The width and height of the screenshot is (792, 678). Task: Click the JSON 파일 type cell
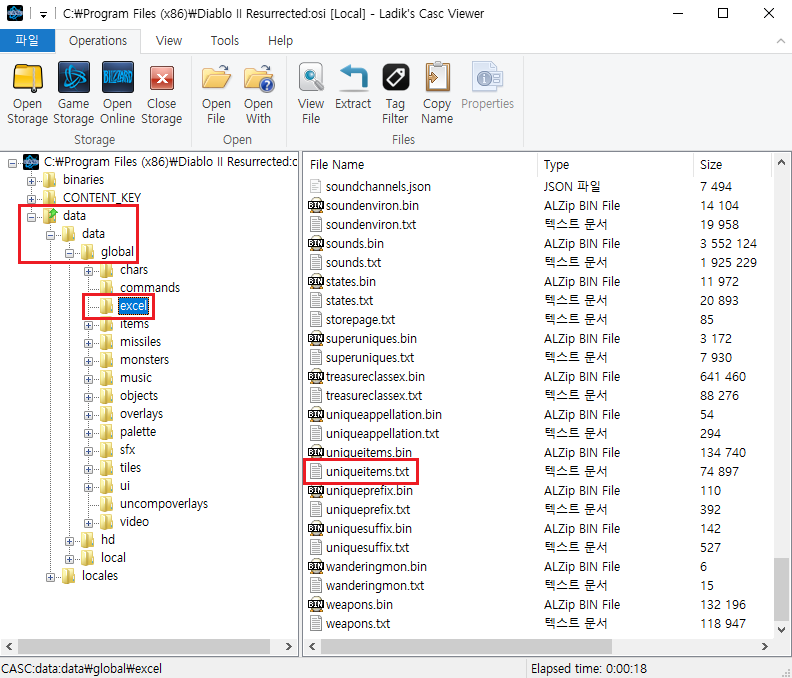pos(572,186)
